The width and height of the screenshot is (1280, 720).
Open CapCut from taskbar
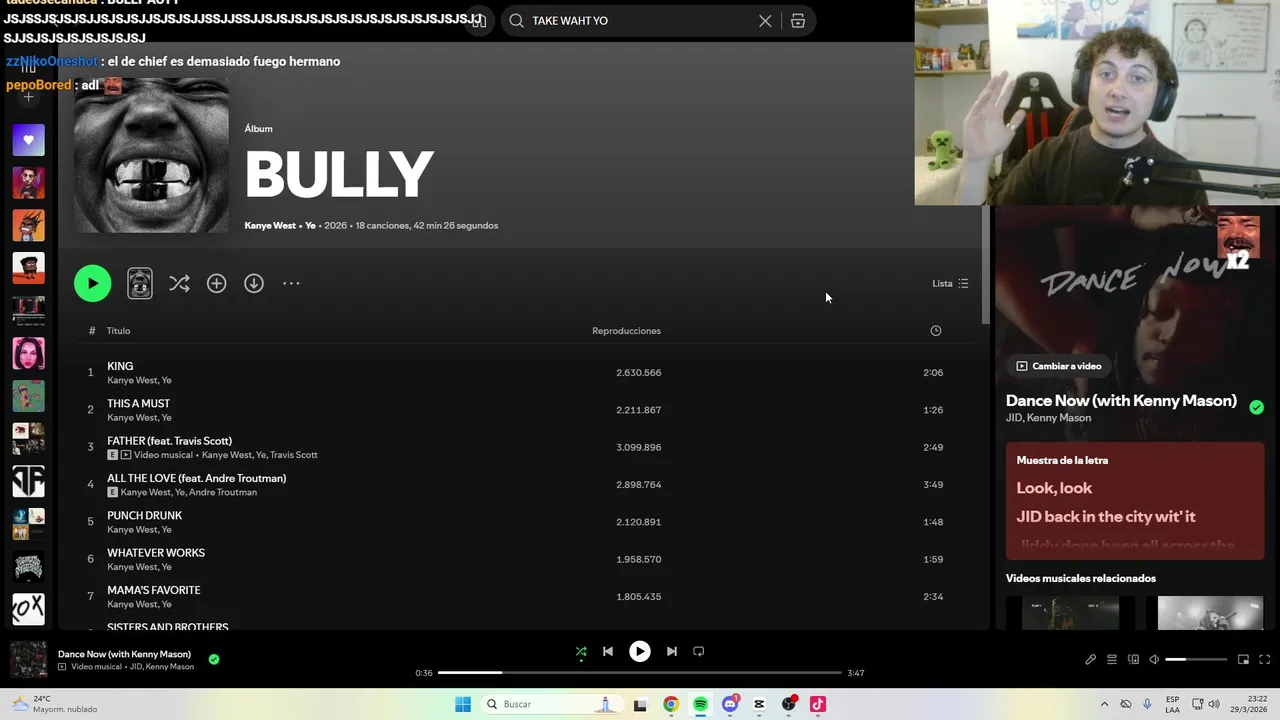click(x=760, y=704)
